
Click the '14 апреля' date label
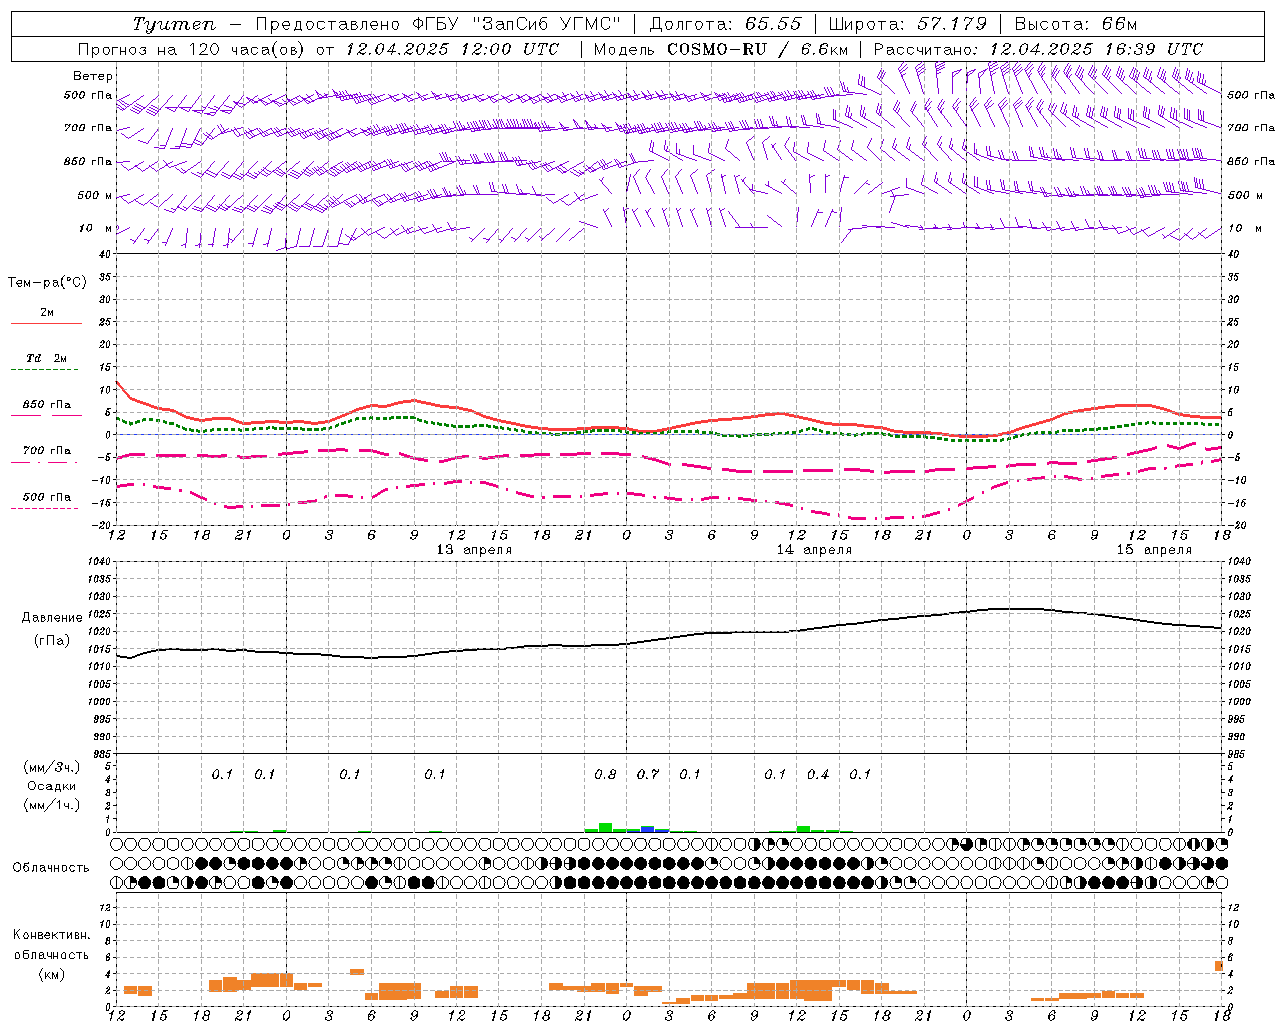814,550
